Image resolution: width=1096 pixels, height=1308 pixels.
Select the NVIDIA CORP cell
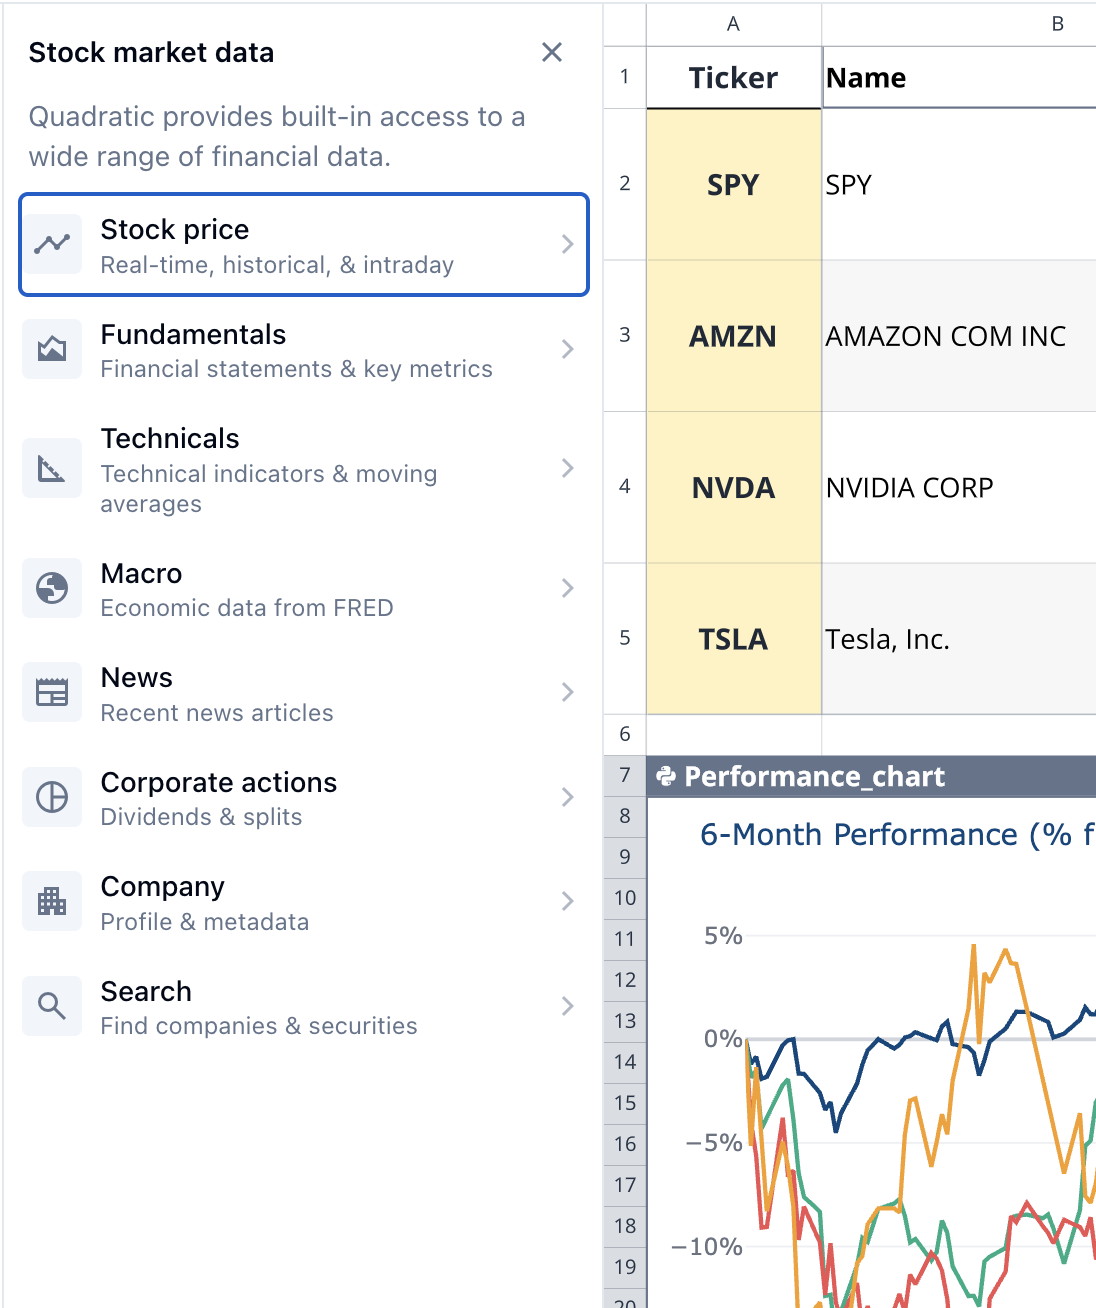point(959,487)
